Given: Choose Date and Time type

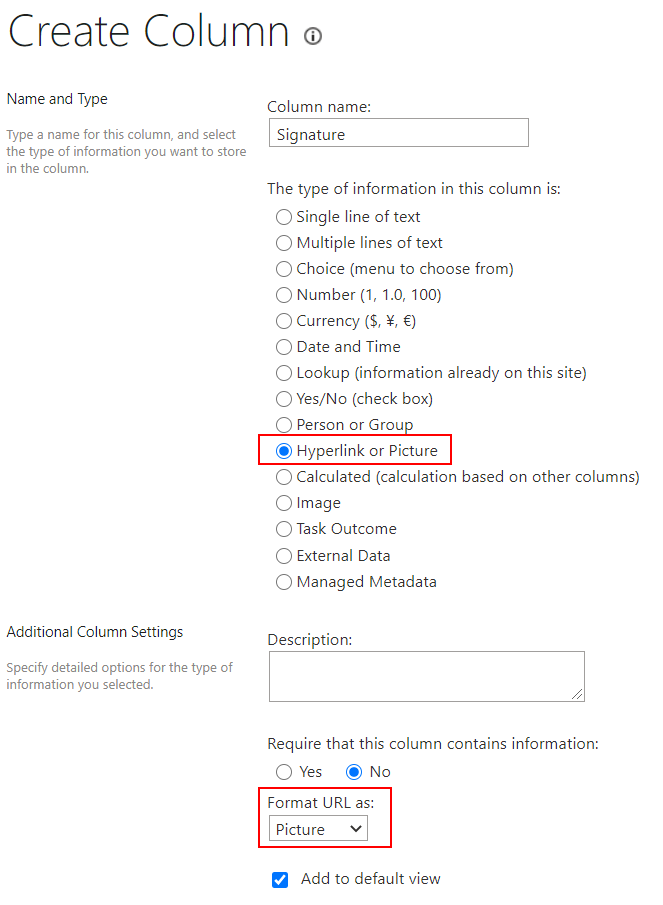Looking at the screenshot, I should (x=284, y=347).
